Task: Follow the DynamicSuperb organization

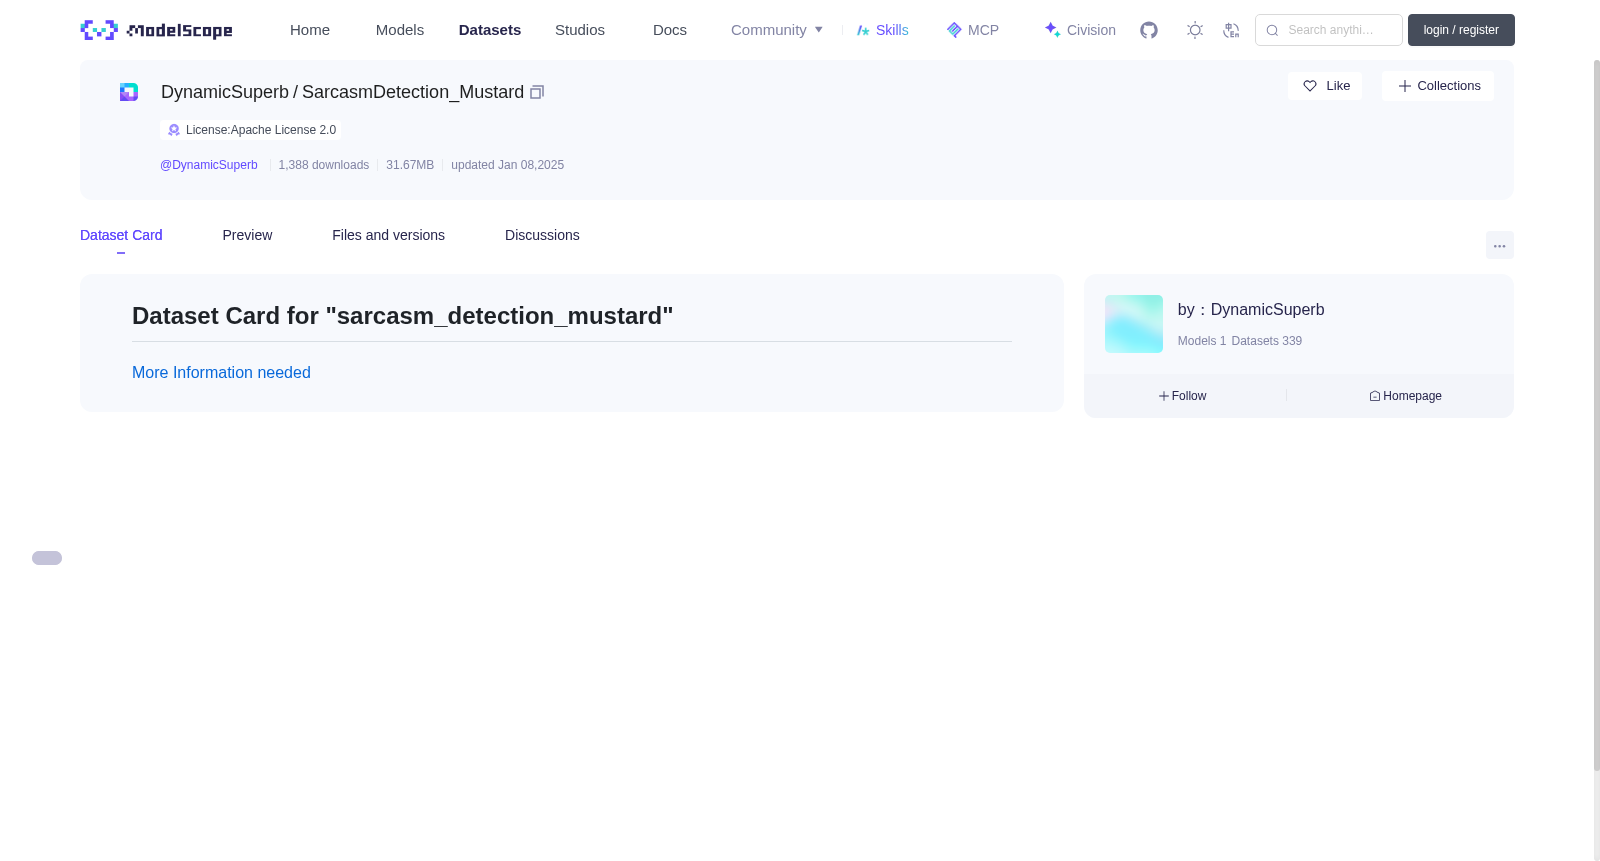Action: tap(1182, 396)
